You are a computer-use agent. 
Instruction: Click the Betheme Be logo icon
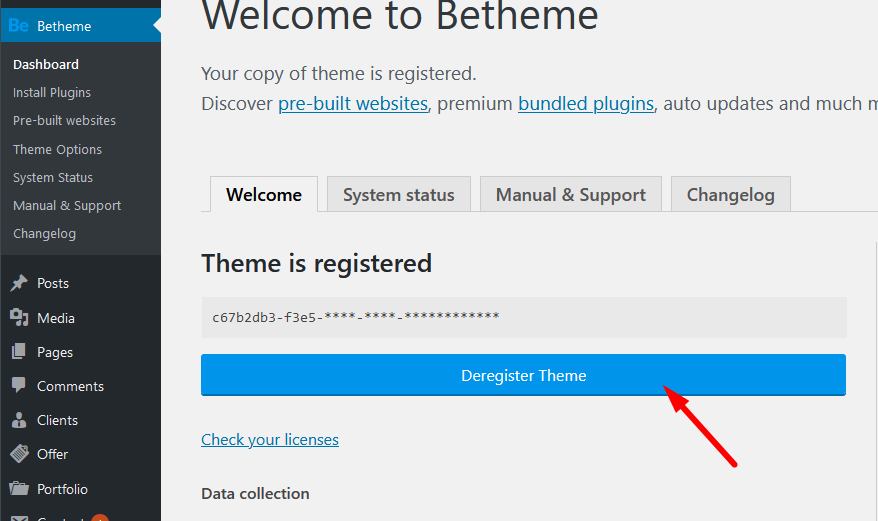[x=19, y=26]
